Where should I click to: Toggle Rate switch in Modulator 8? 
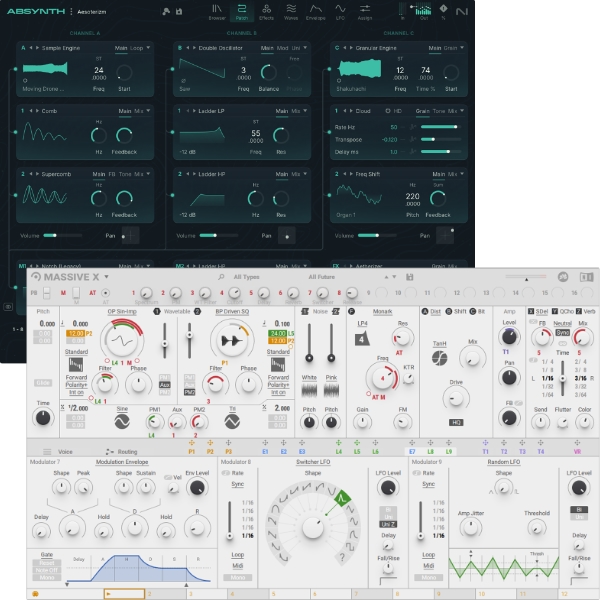tap(226, 473)
